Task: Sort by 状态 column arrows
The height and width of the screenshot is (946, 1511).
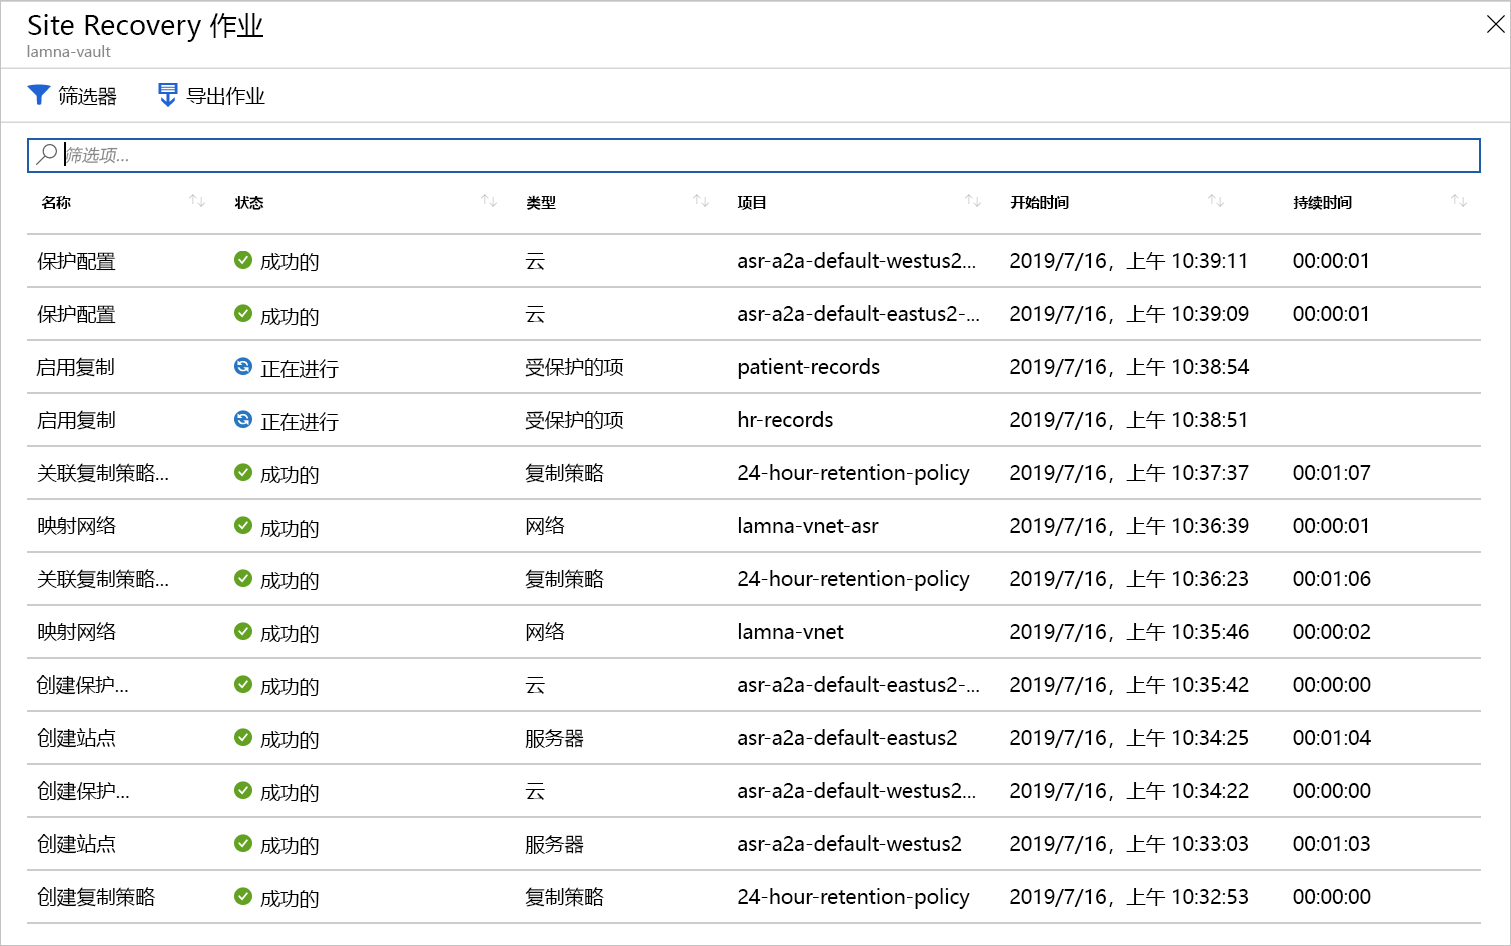Action: tap(489, 201)
